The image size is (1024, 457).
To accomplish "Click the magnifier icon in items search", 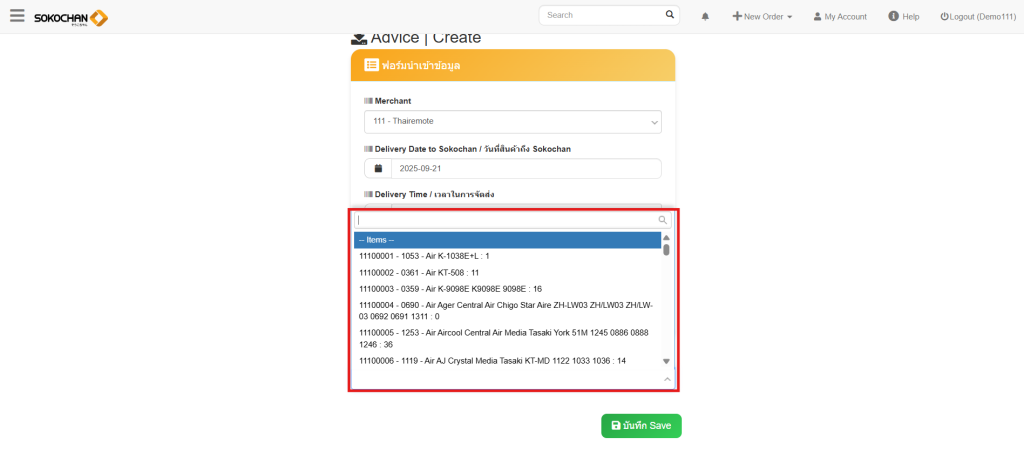I will pyautogui.click(x=662, y=220).
